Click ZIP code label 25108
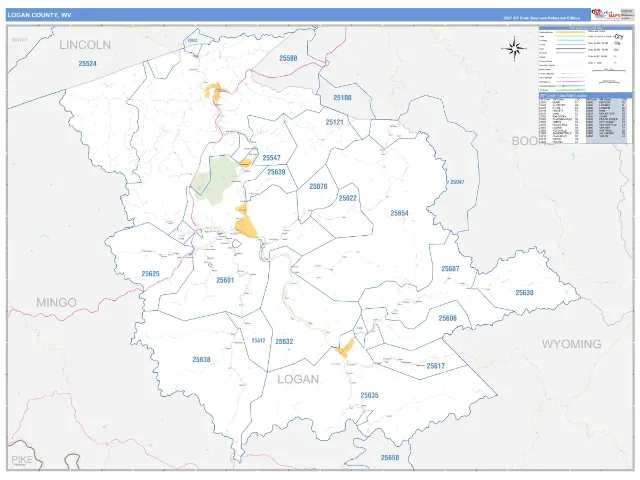 (x=342, y=98)
